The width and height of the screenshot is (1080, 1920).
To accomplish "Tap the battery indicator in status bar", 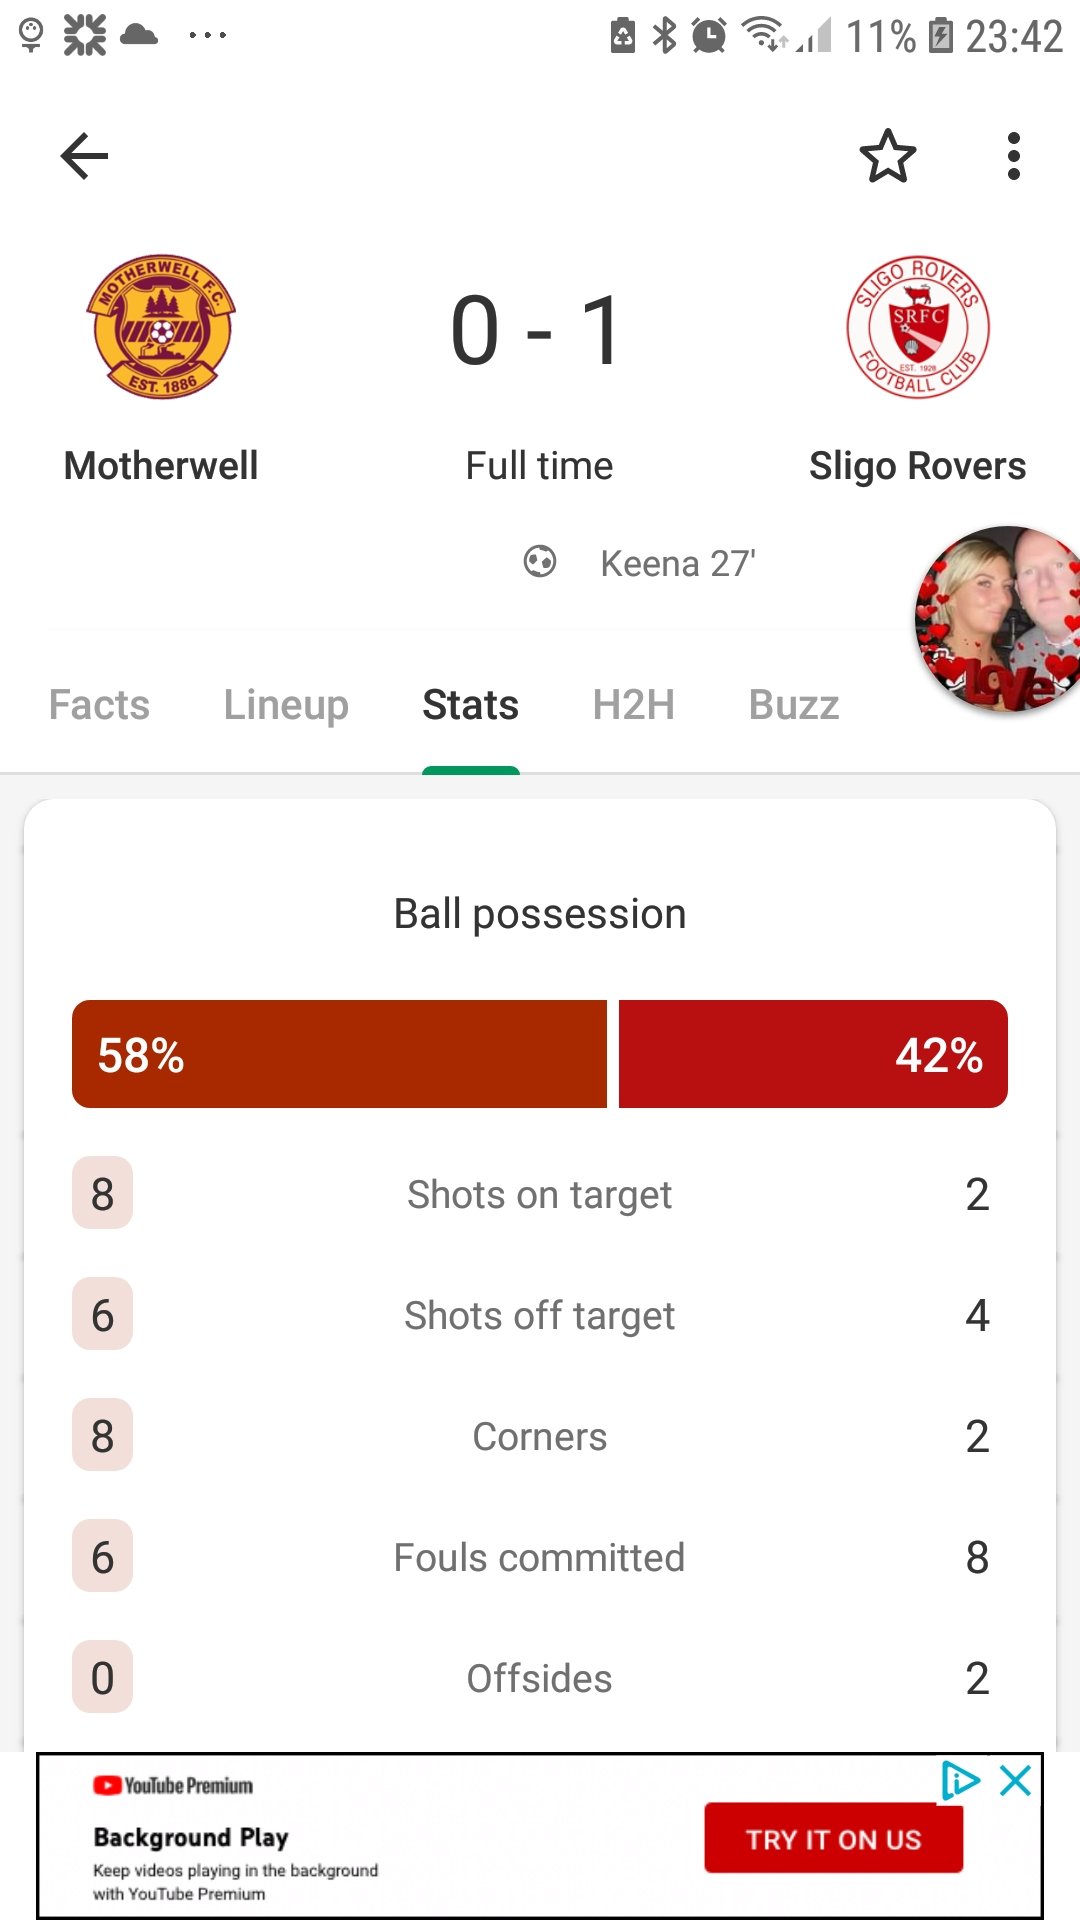I will click(x=941, y=36).
